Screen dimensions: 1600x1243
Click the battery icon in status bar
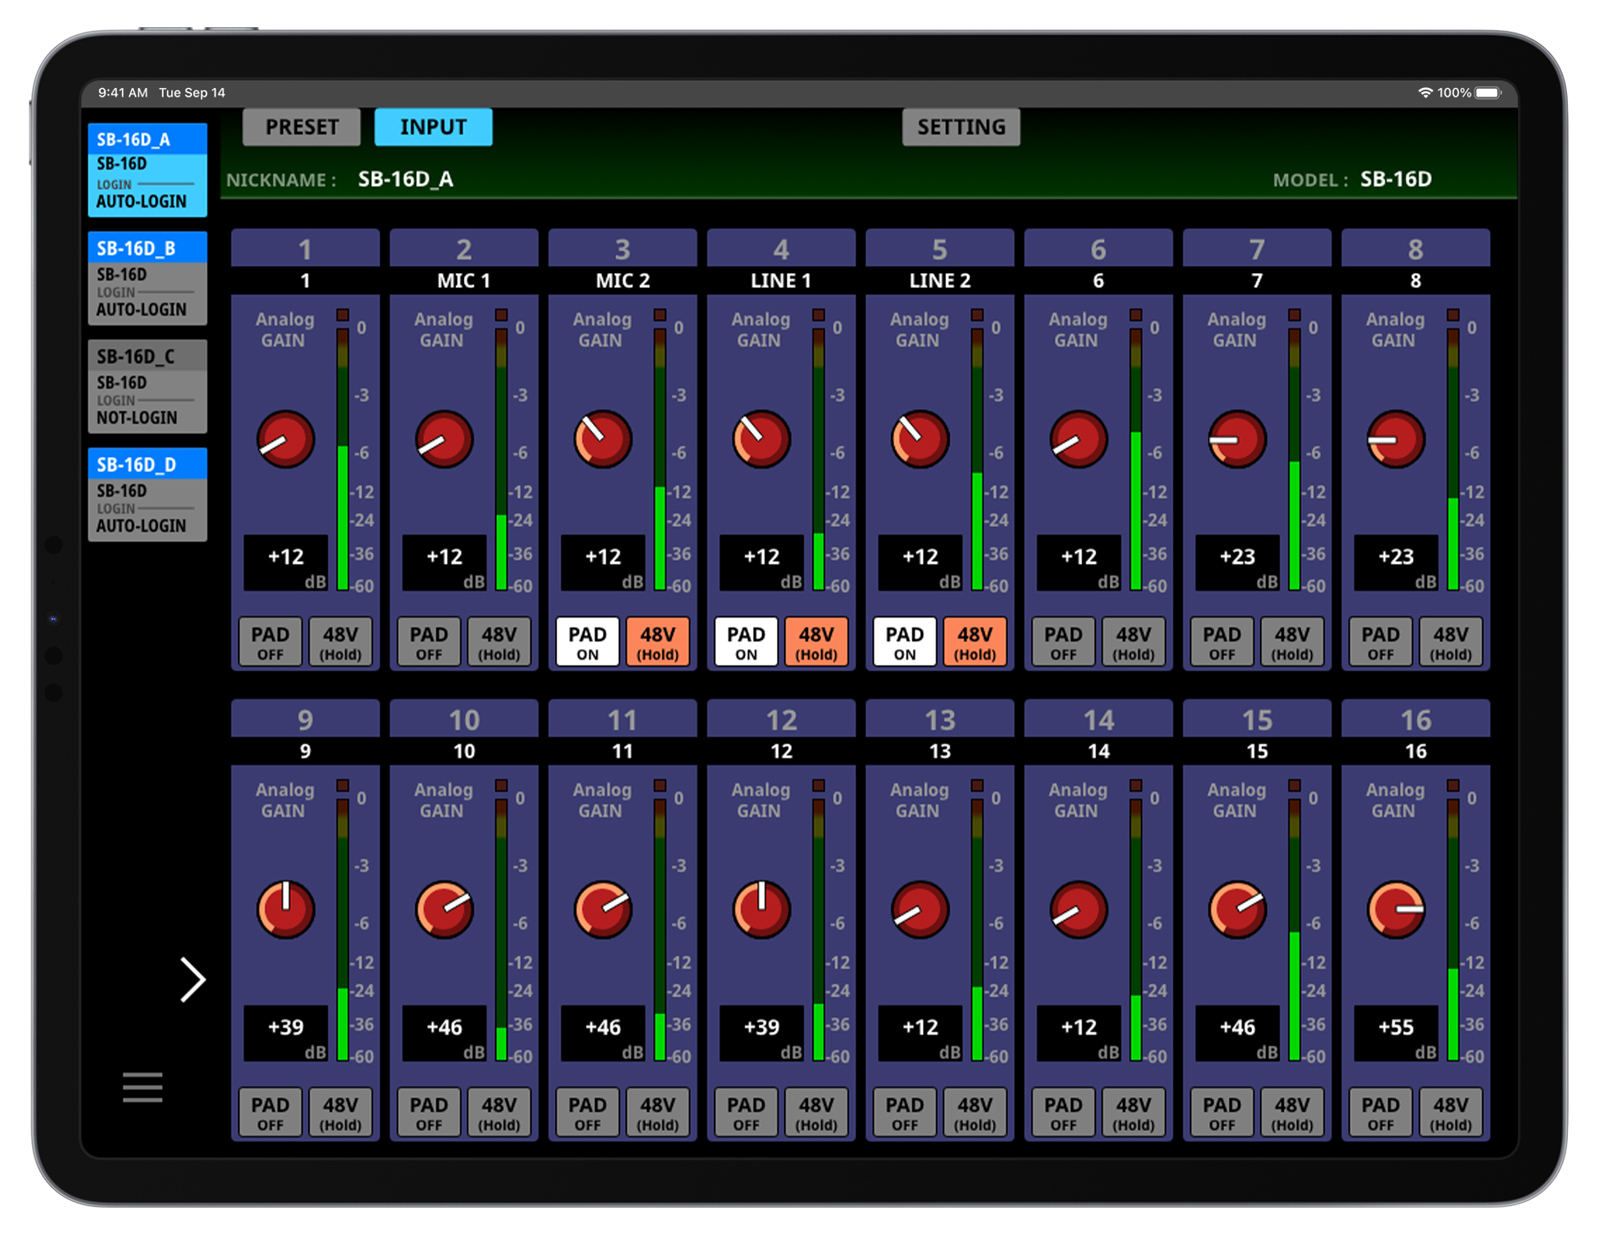[1488, 93]
